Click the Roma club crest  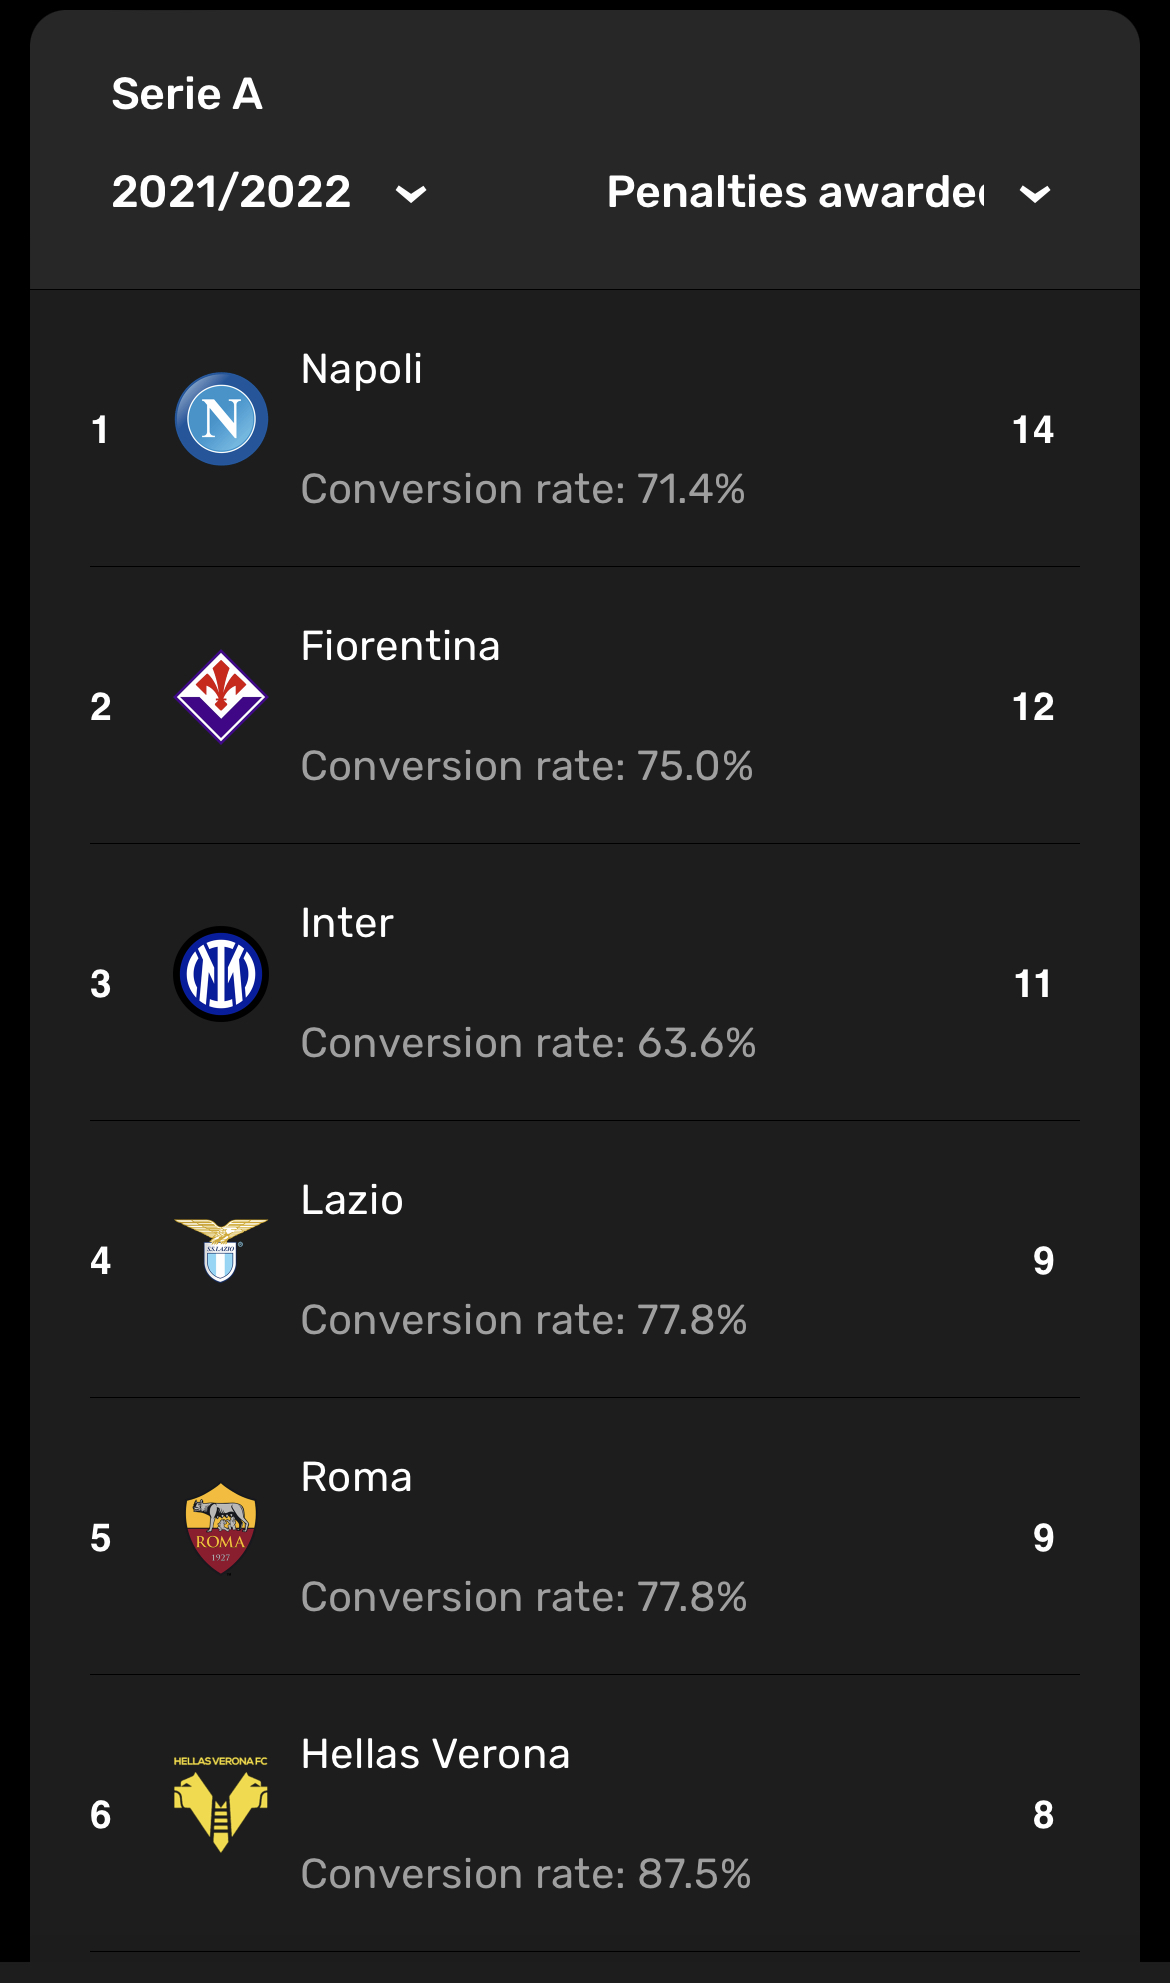pos(221,1528)
